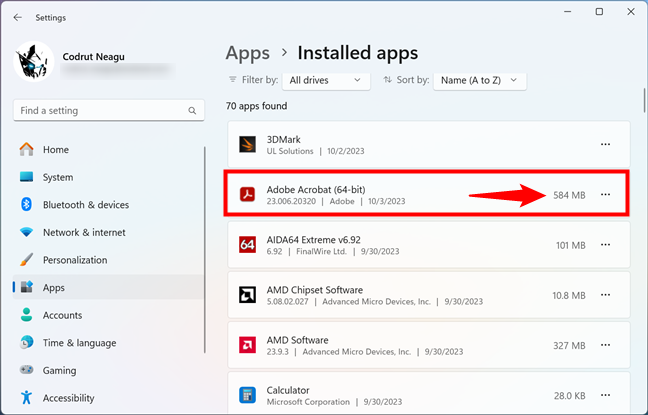Close the Settings window
The image size is (648, 415).
[631, 12]
